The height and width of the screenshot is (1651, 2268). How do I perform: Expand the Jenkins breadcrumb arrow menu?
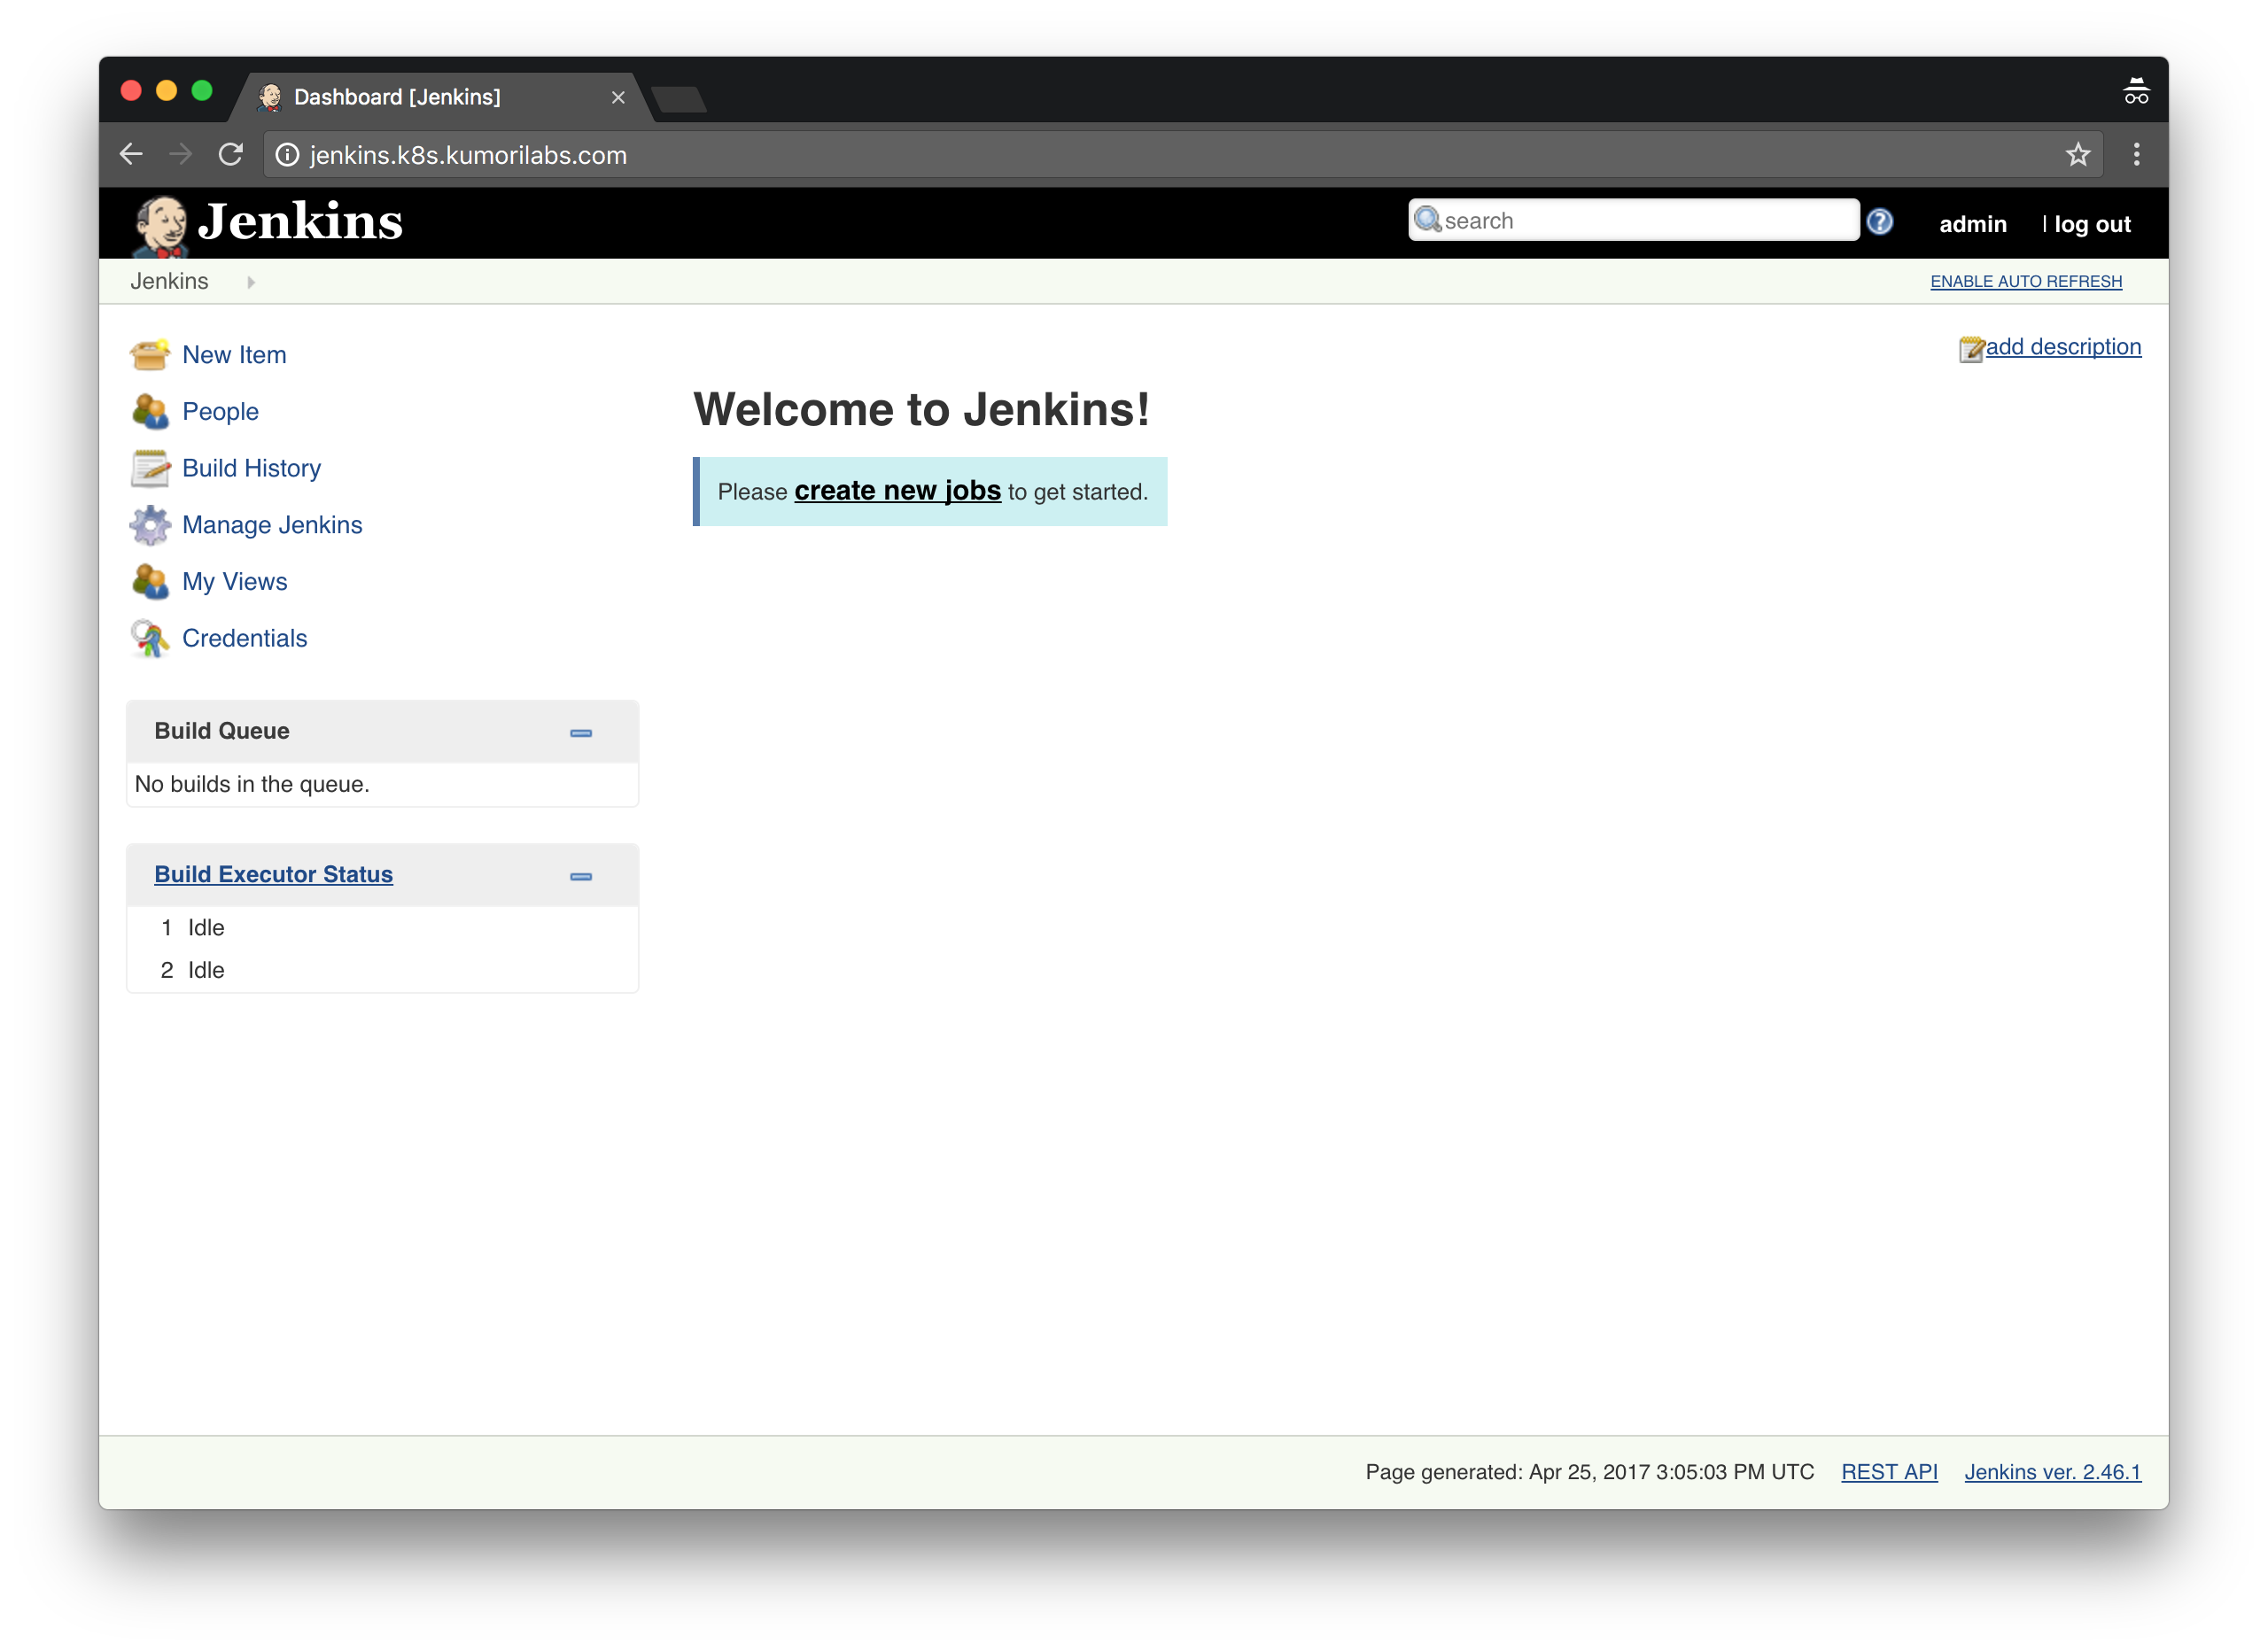tap(251, 283)
